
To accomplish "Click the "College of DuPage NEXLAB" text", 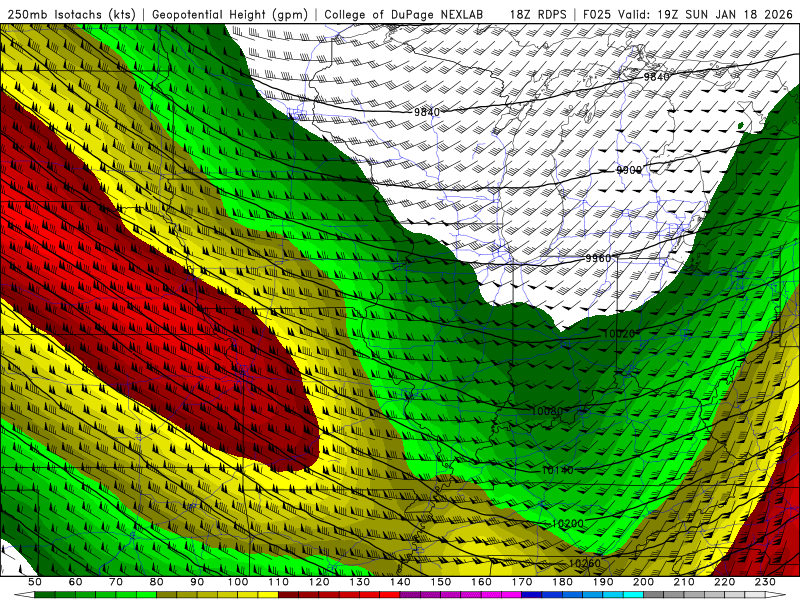I will point(404,14).
